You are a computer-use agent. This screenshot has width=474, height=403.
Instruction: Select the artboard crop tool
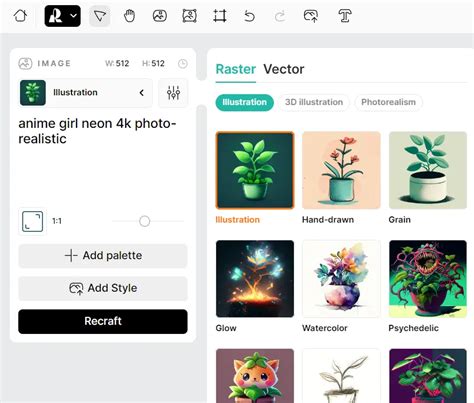[x=220, y=16]
